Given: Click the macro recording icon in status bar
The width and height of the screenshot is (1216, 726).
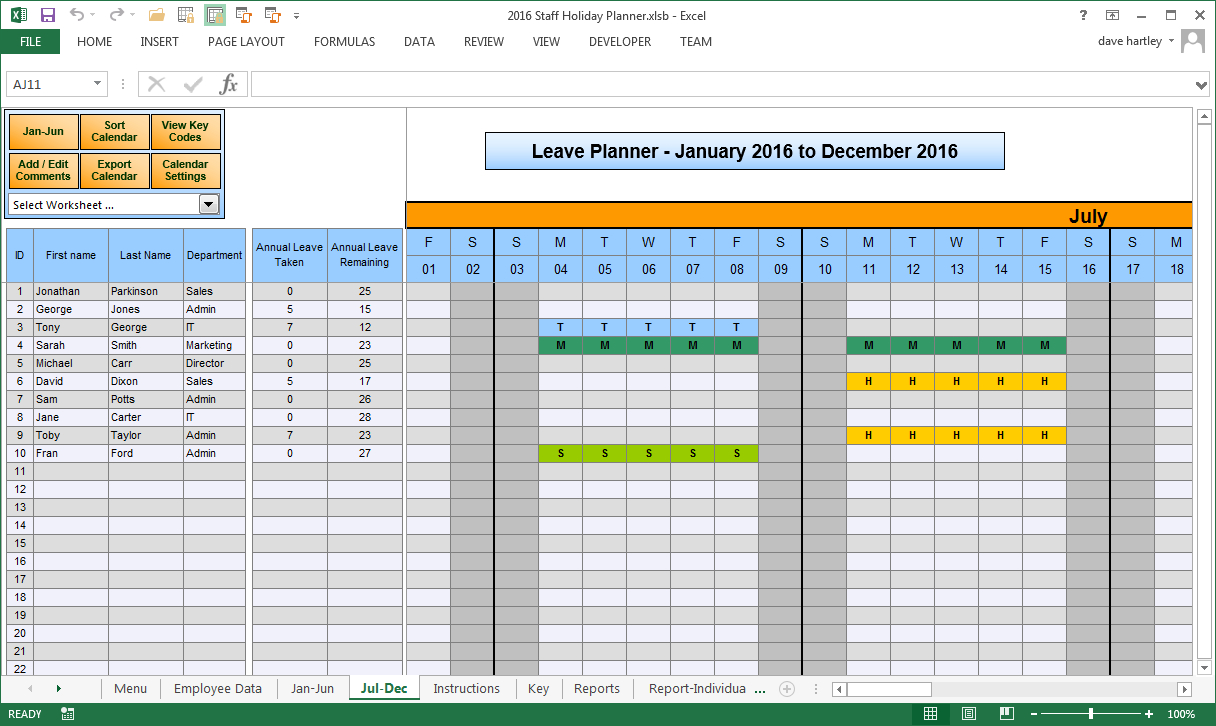Looking at the screenshot, I should pos(68,714).
